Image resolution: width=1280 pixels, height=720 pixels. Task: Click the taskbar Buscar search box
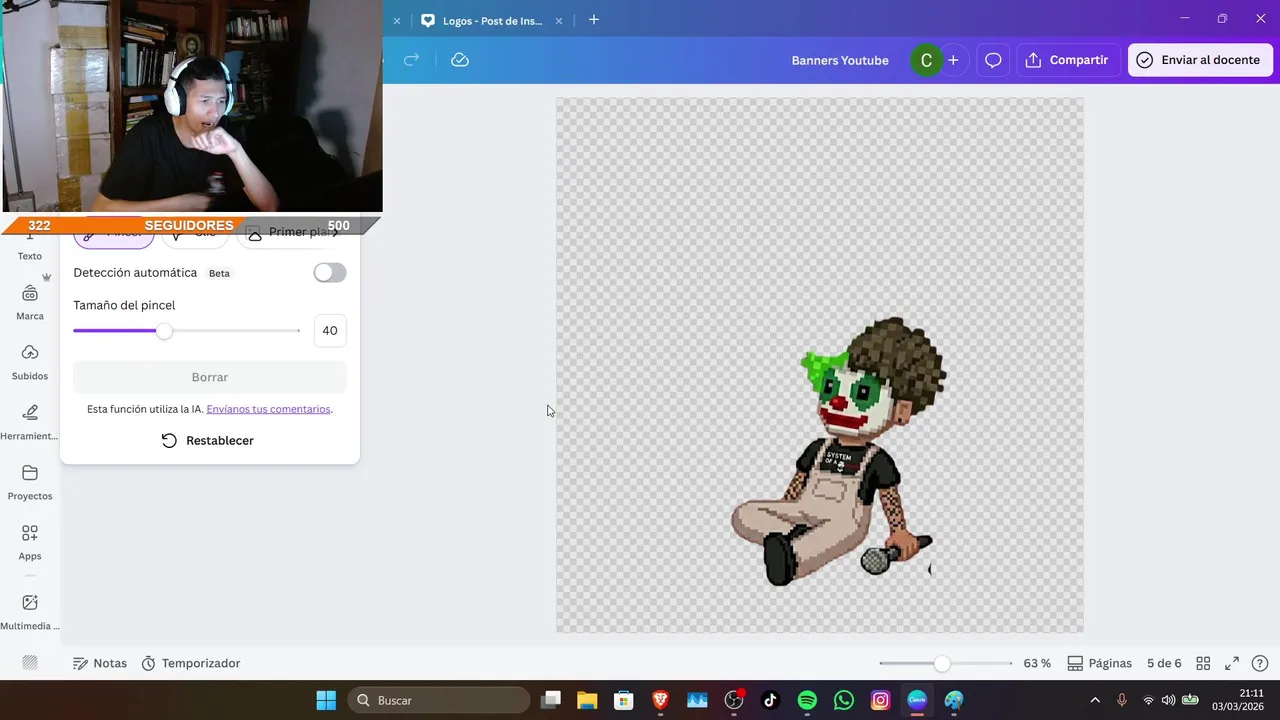(x=438, y=700)
